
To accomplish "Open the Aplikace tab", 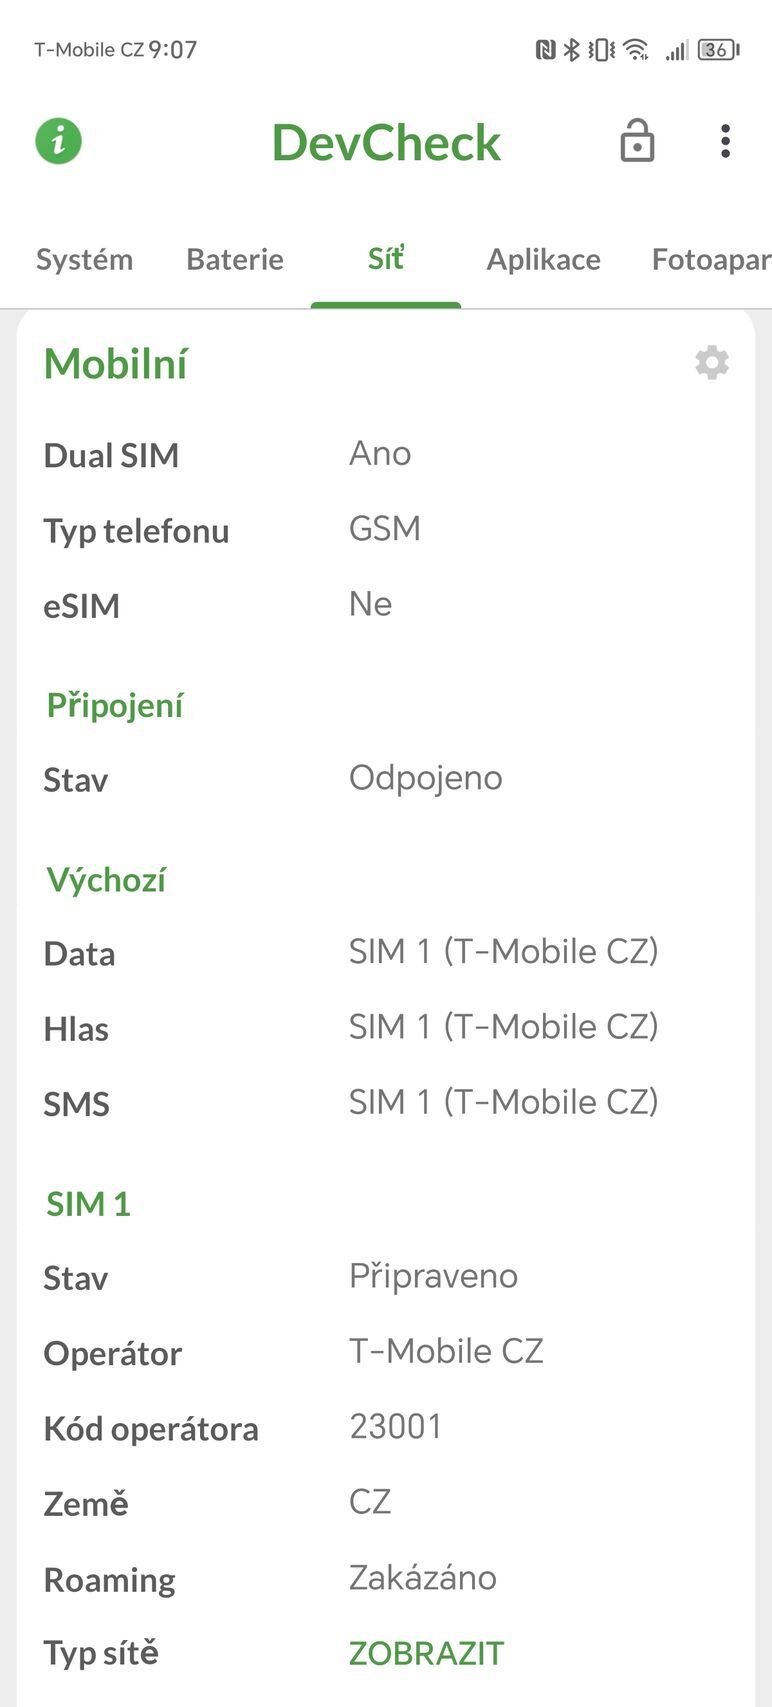I will click(x=543, y=259).
